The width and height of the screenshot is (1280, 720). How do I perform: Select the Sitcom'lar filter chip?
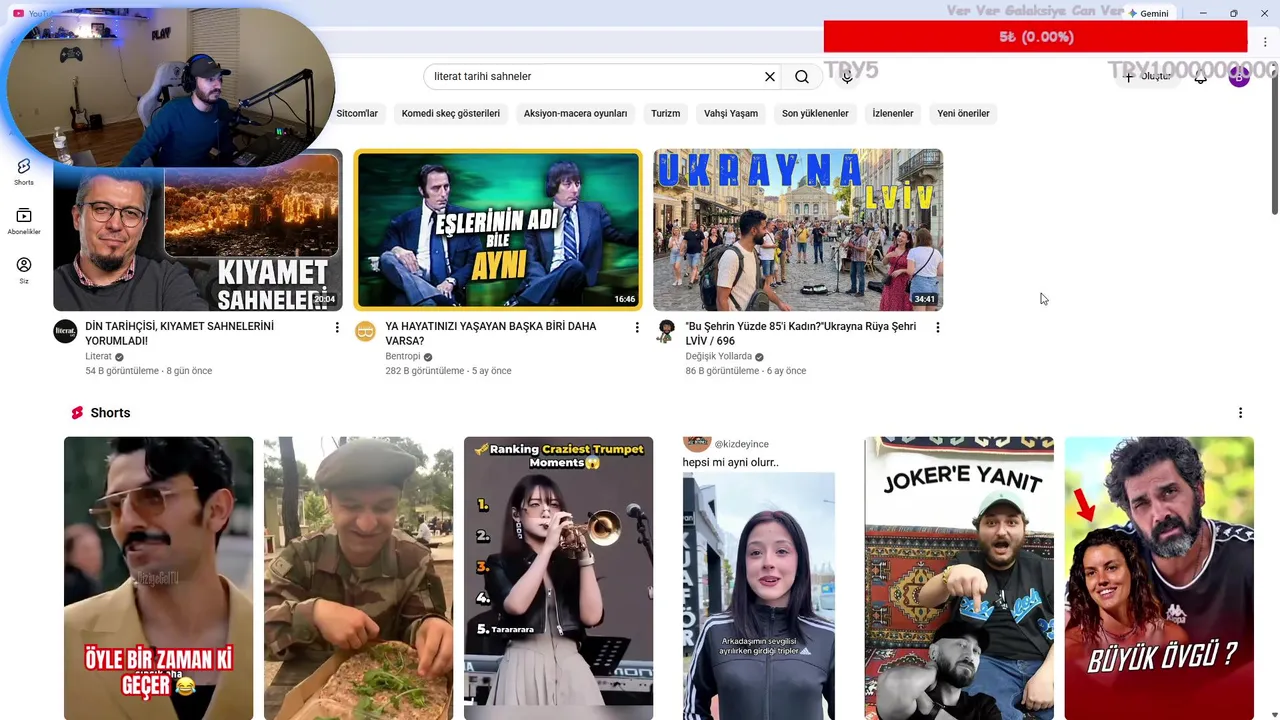[357, 113]
